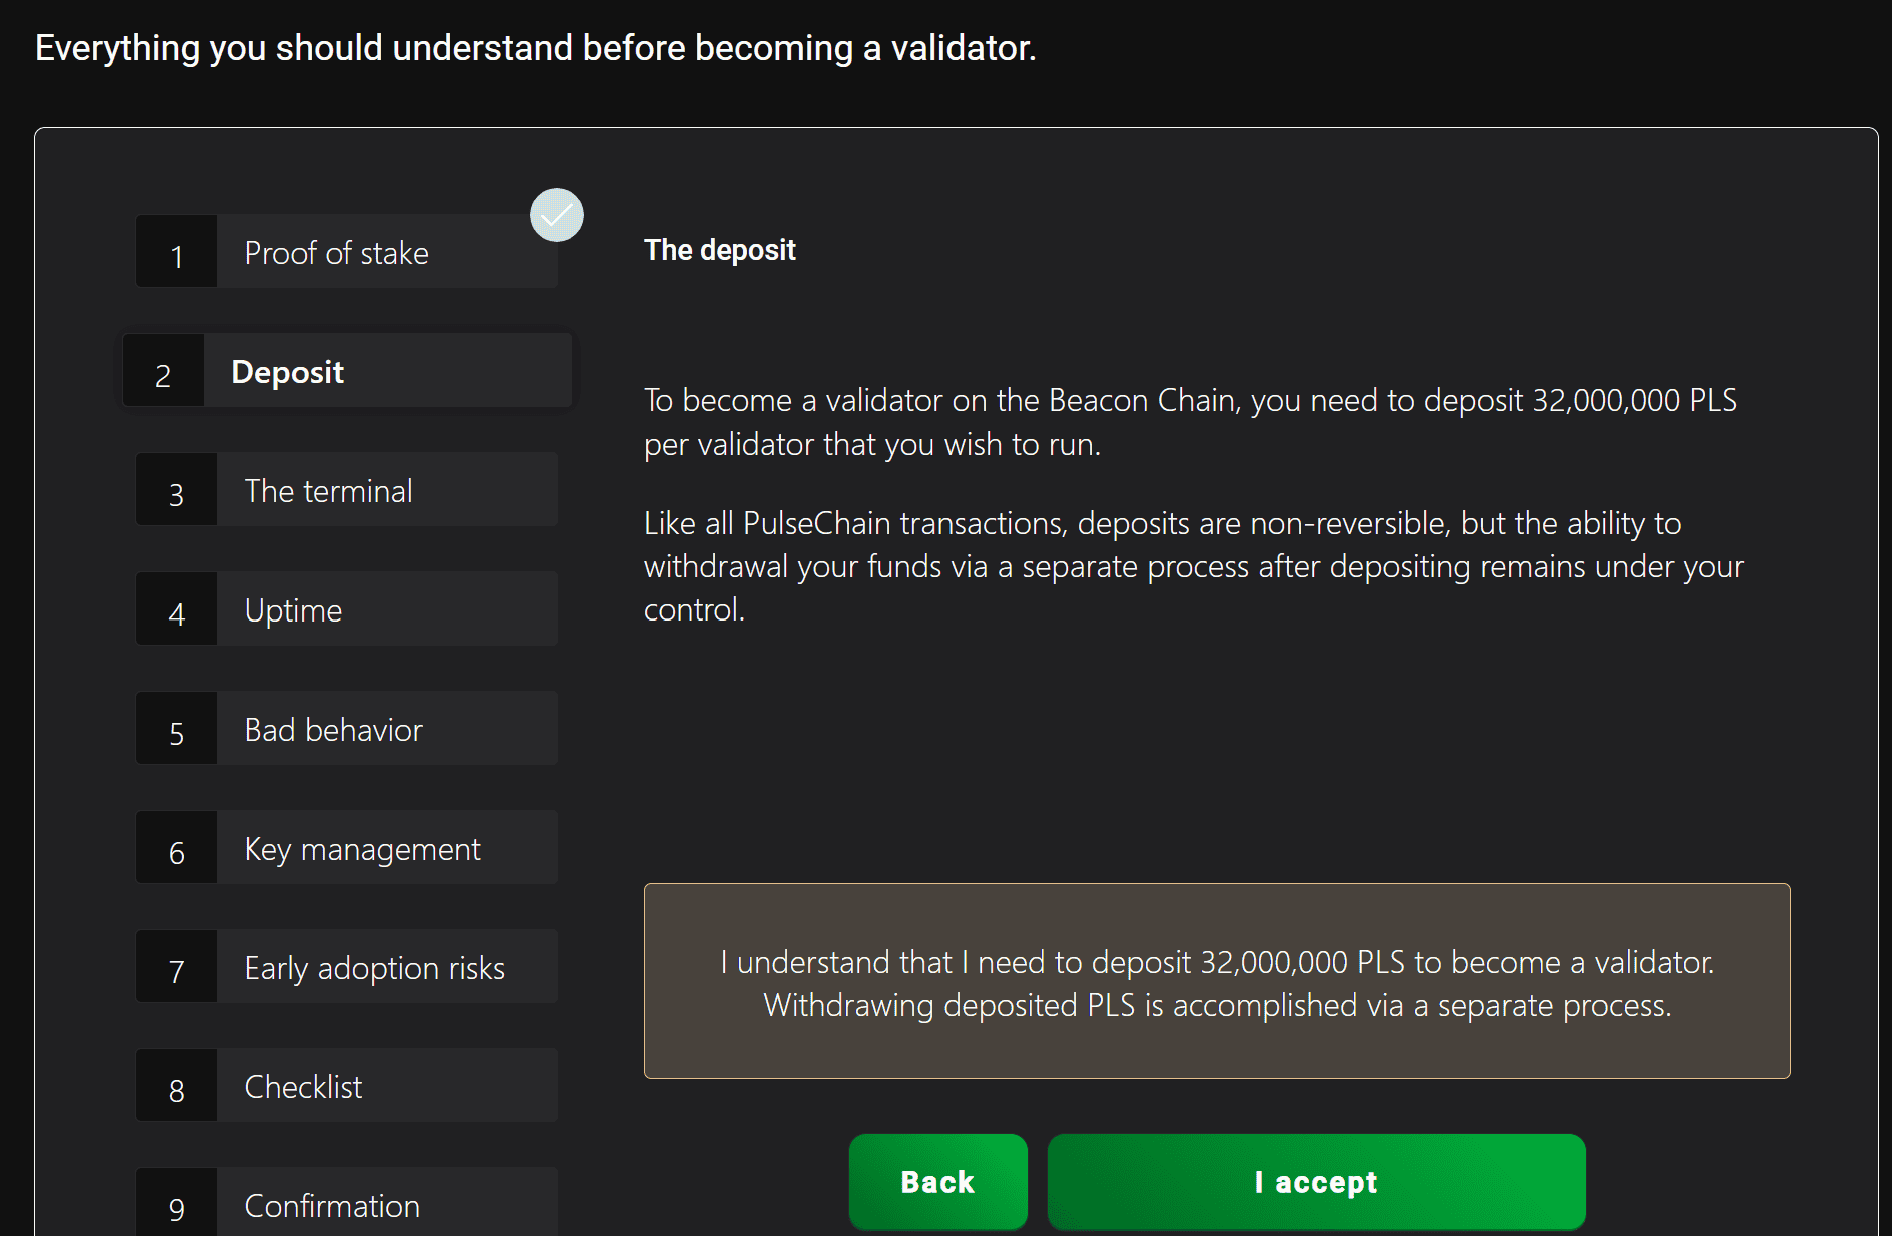Select step number 3 box

tap(177, 490)
